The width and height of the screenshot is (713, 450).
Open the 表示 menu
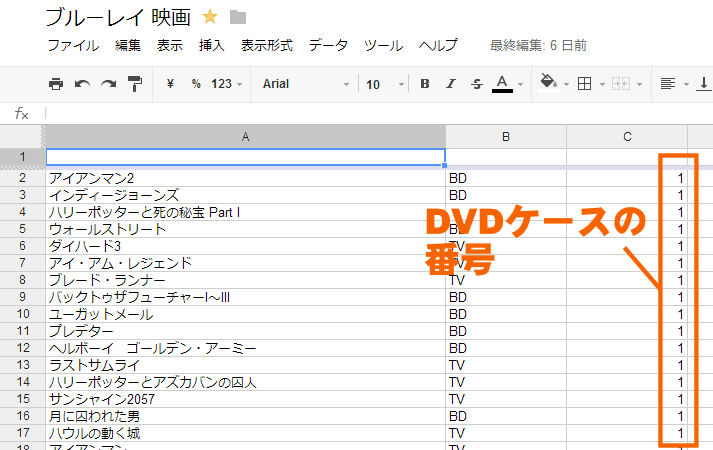[170, 45]
